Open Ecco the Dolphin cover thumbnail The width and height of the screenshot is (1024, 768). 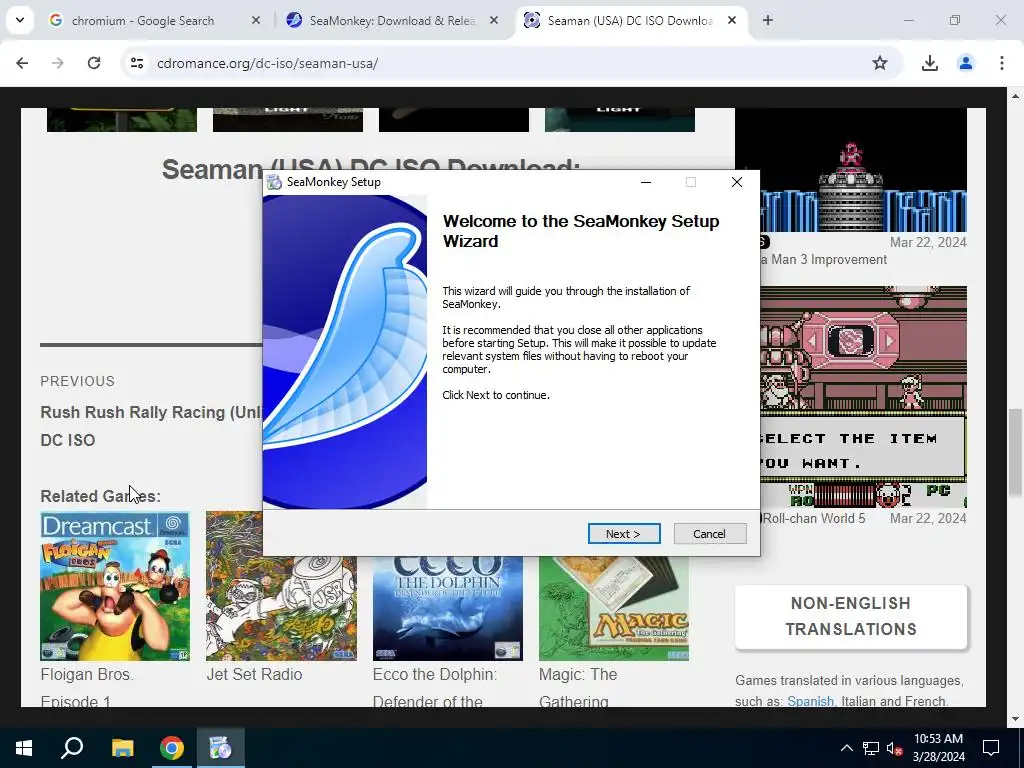tap(448, 608)
